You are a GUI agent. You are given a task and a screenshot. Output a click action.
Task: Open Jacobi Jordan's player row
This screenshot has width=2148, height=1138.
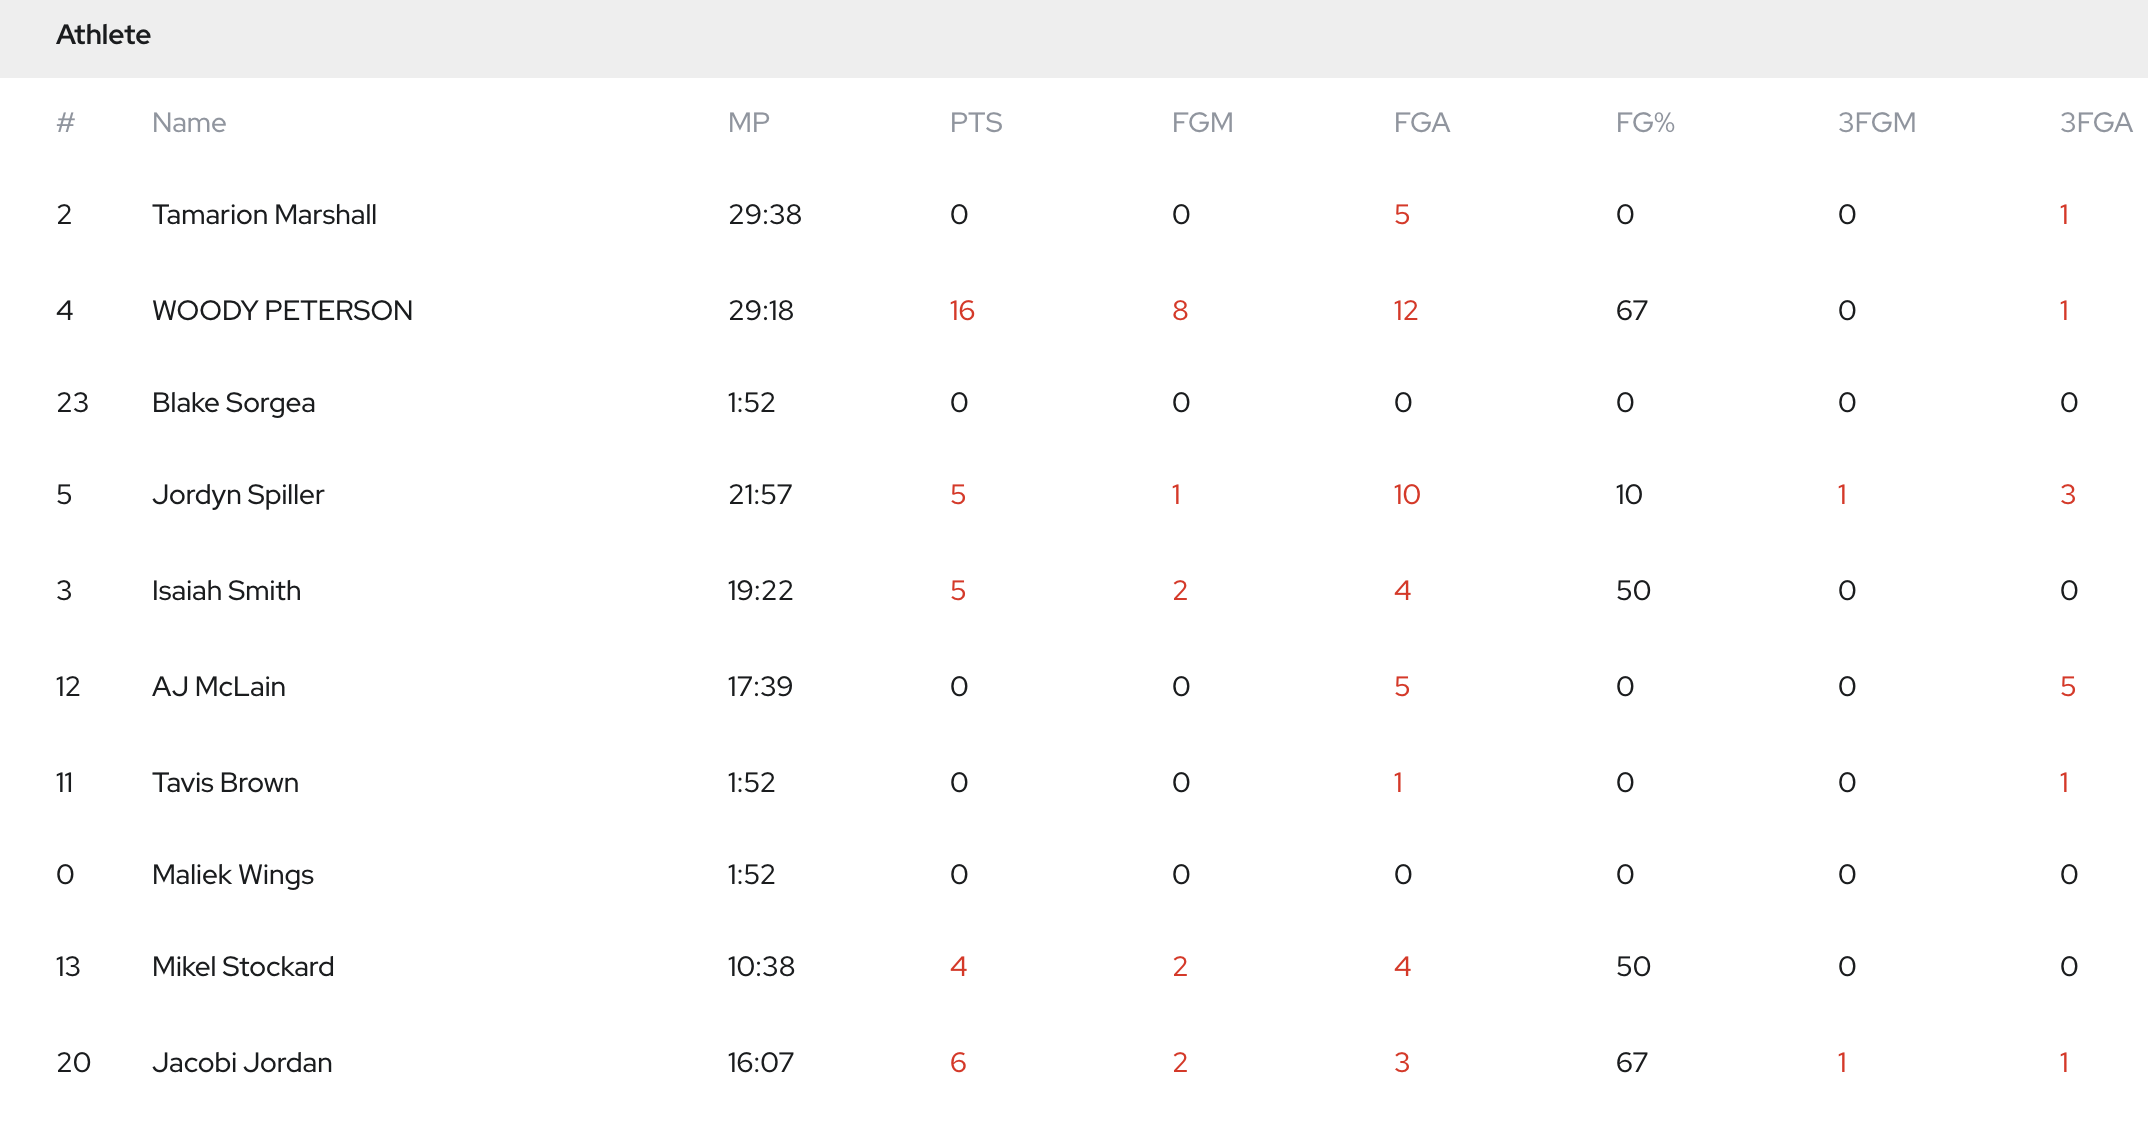242,1062
